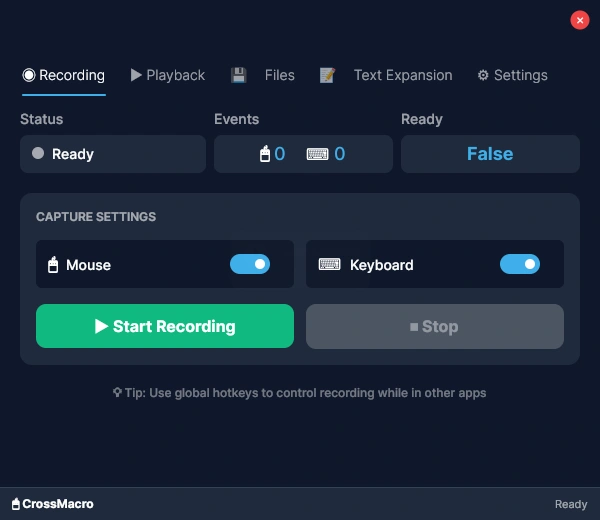
Task: Click the Ready text in bottom-right status bar
Action: [x=571, y=504]
